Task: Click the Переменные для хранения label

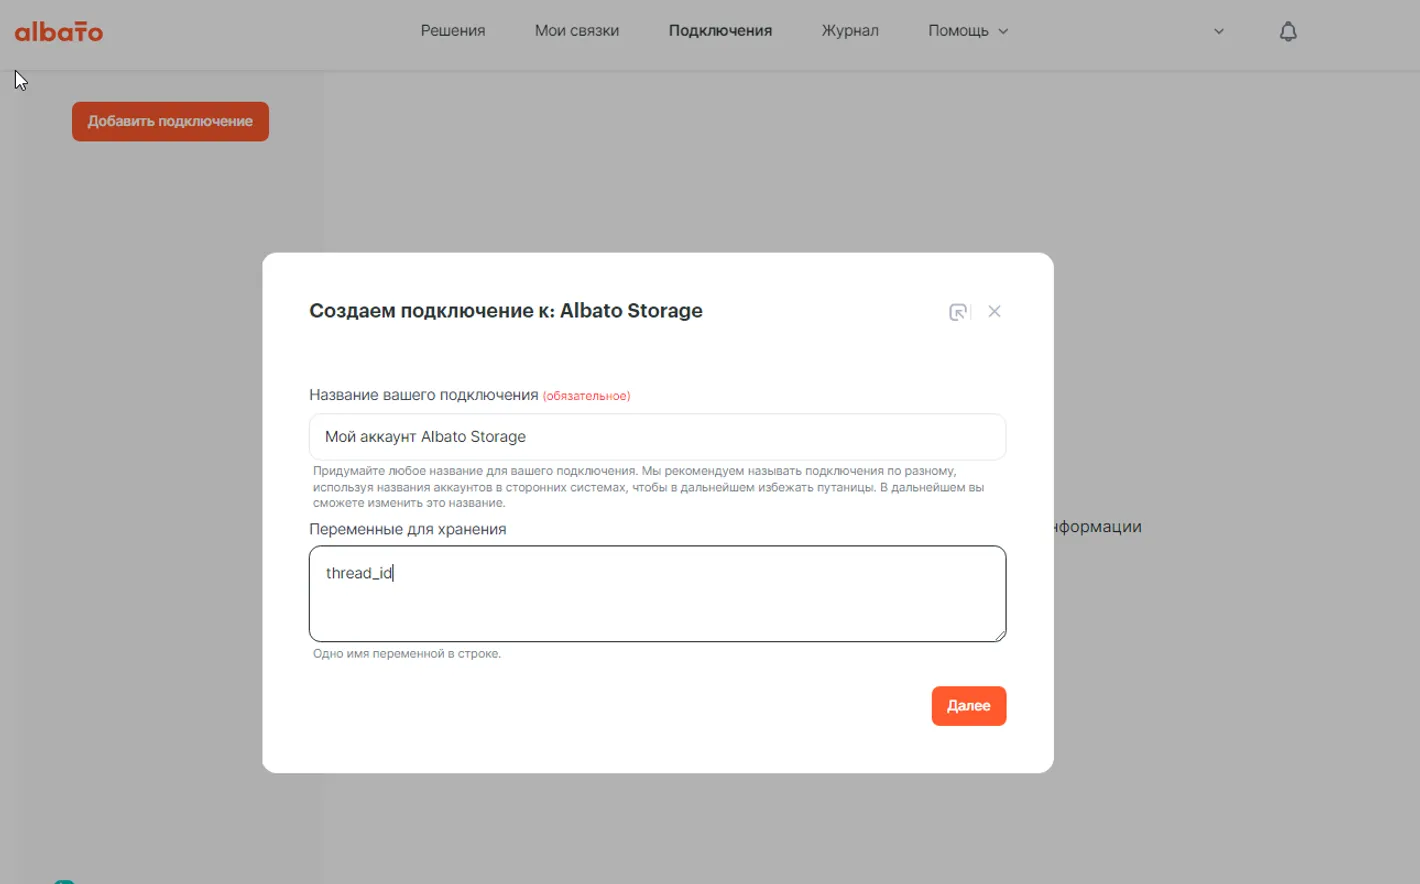Action: (407, 529)
